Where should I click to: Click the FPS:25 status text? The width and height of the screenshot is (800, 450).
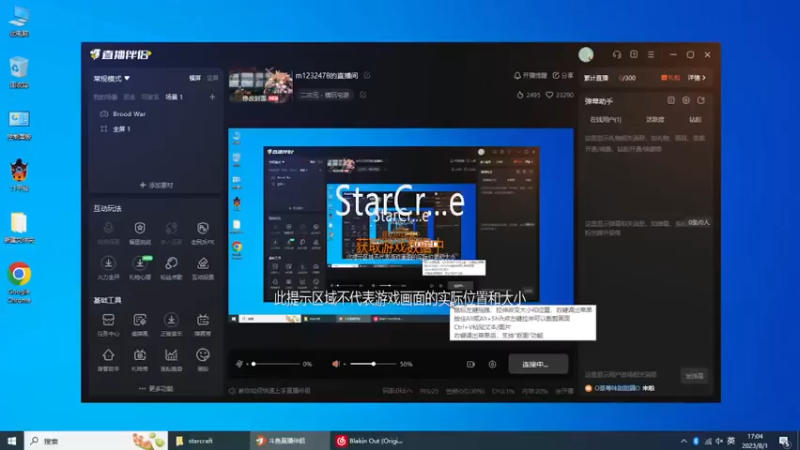coord(429,391)
